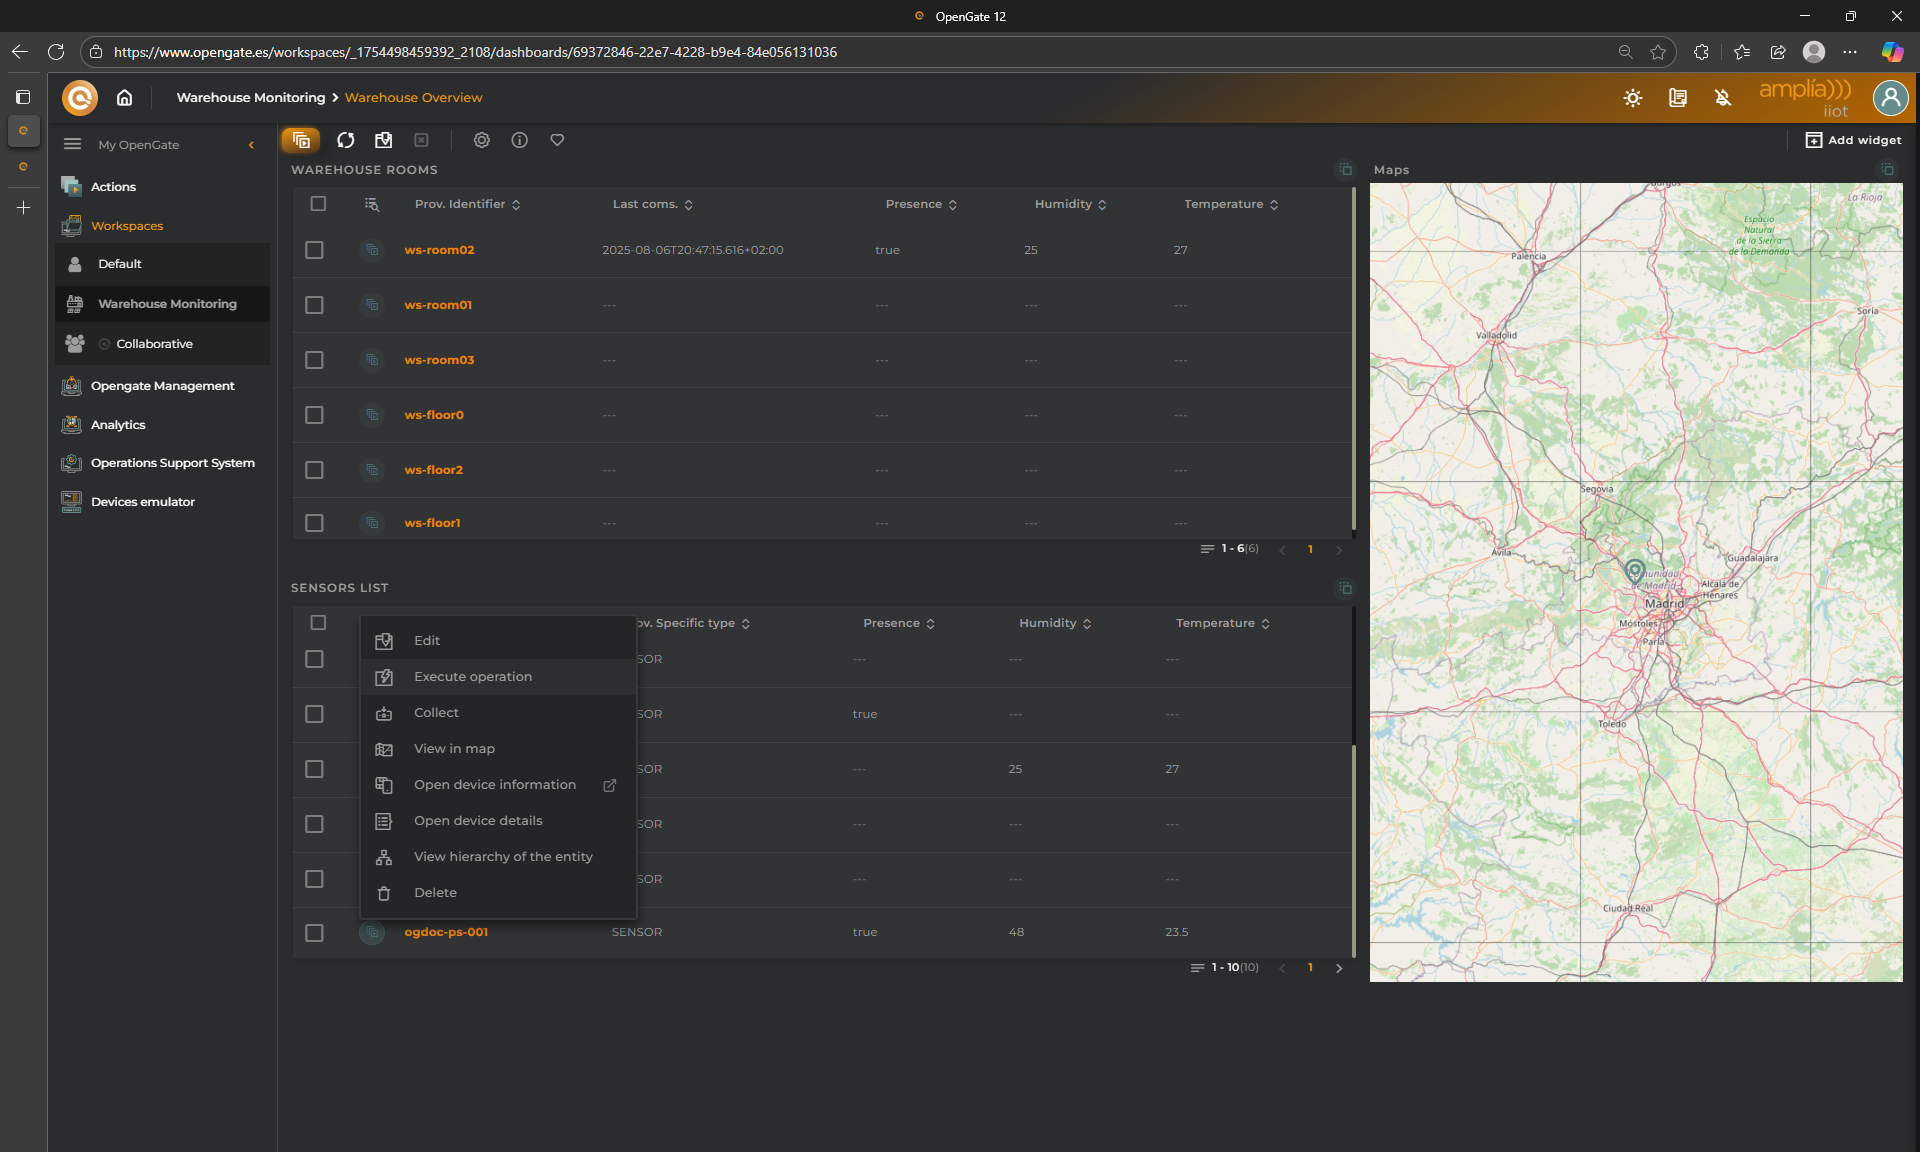
Task: Go to next page of Sensors List
Action: click(x=1339, y=968)
